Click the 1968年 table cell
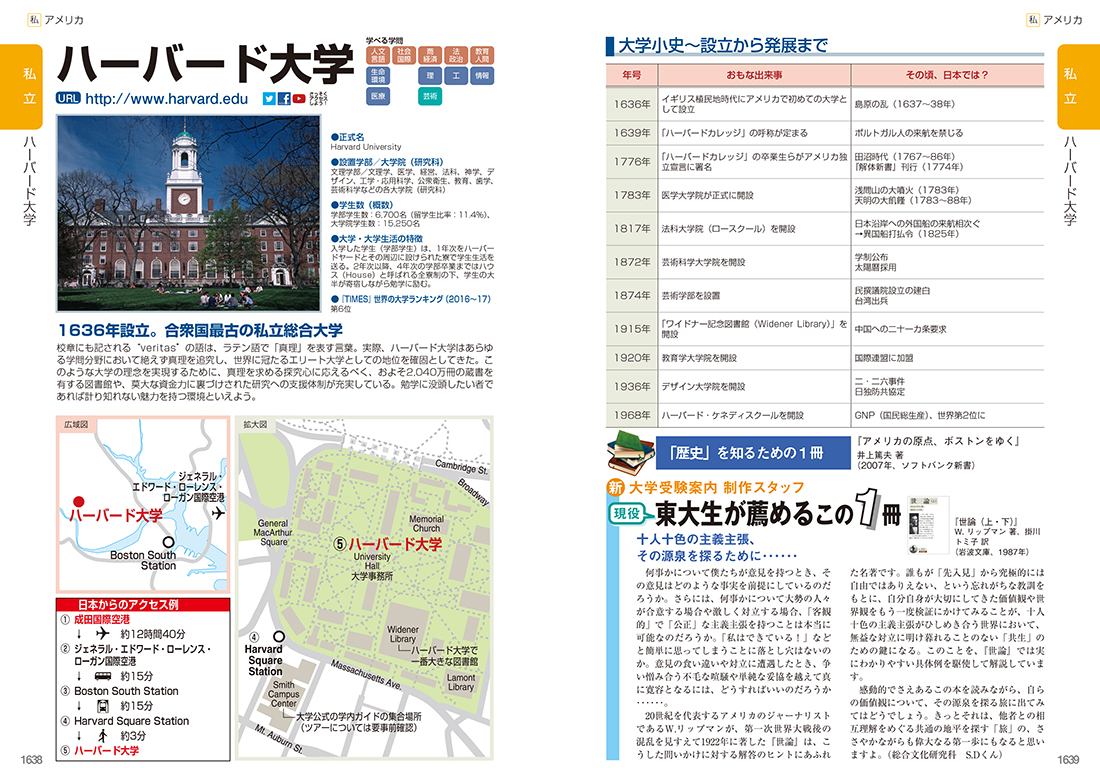The width and height of the screenshot is (1100, 768). click(x=631, y=415)
